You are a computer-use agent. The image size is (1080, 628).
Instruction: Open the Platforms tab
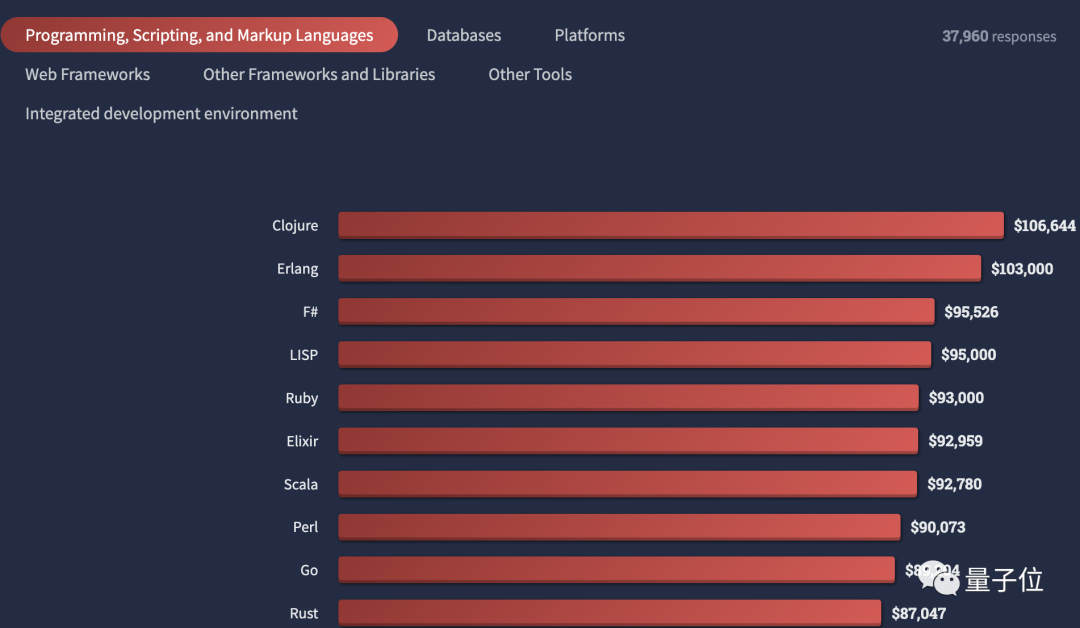589,35
